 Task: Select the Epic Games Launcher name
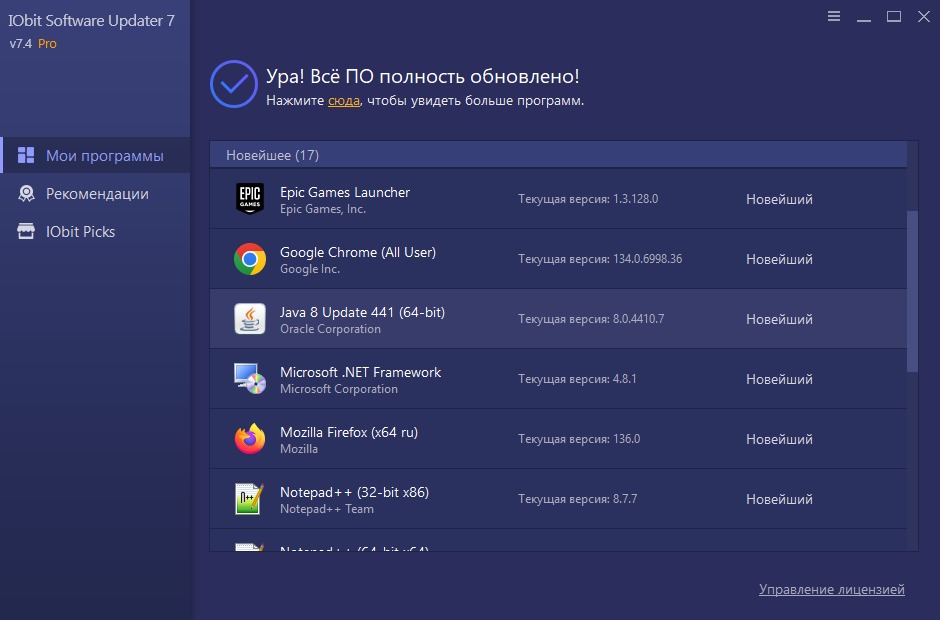pyautogui.click(x=345, y=192)
